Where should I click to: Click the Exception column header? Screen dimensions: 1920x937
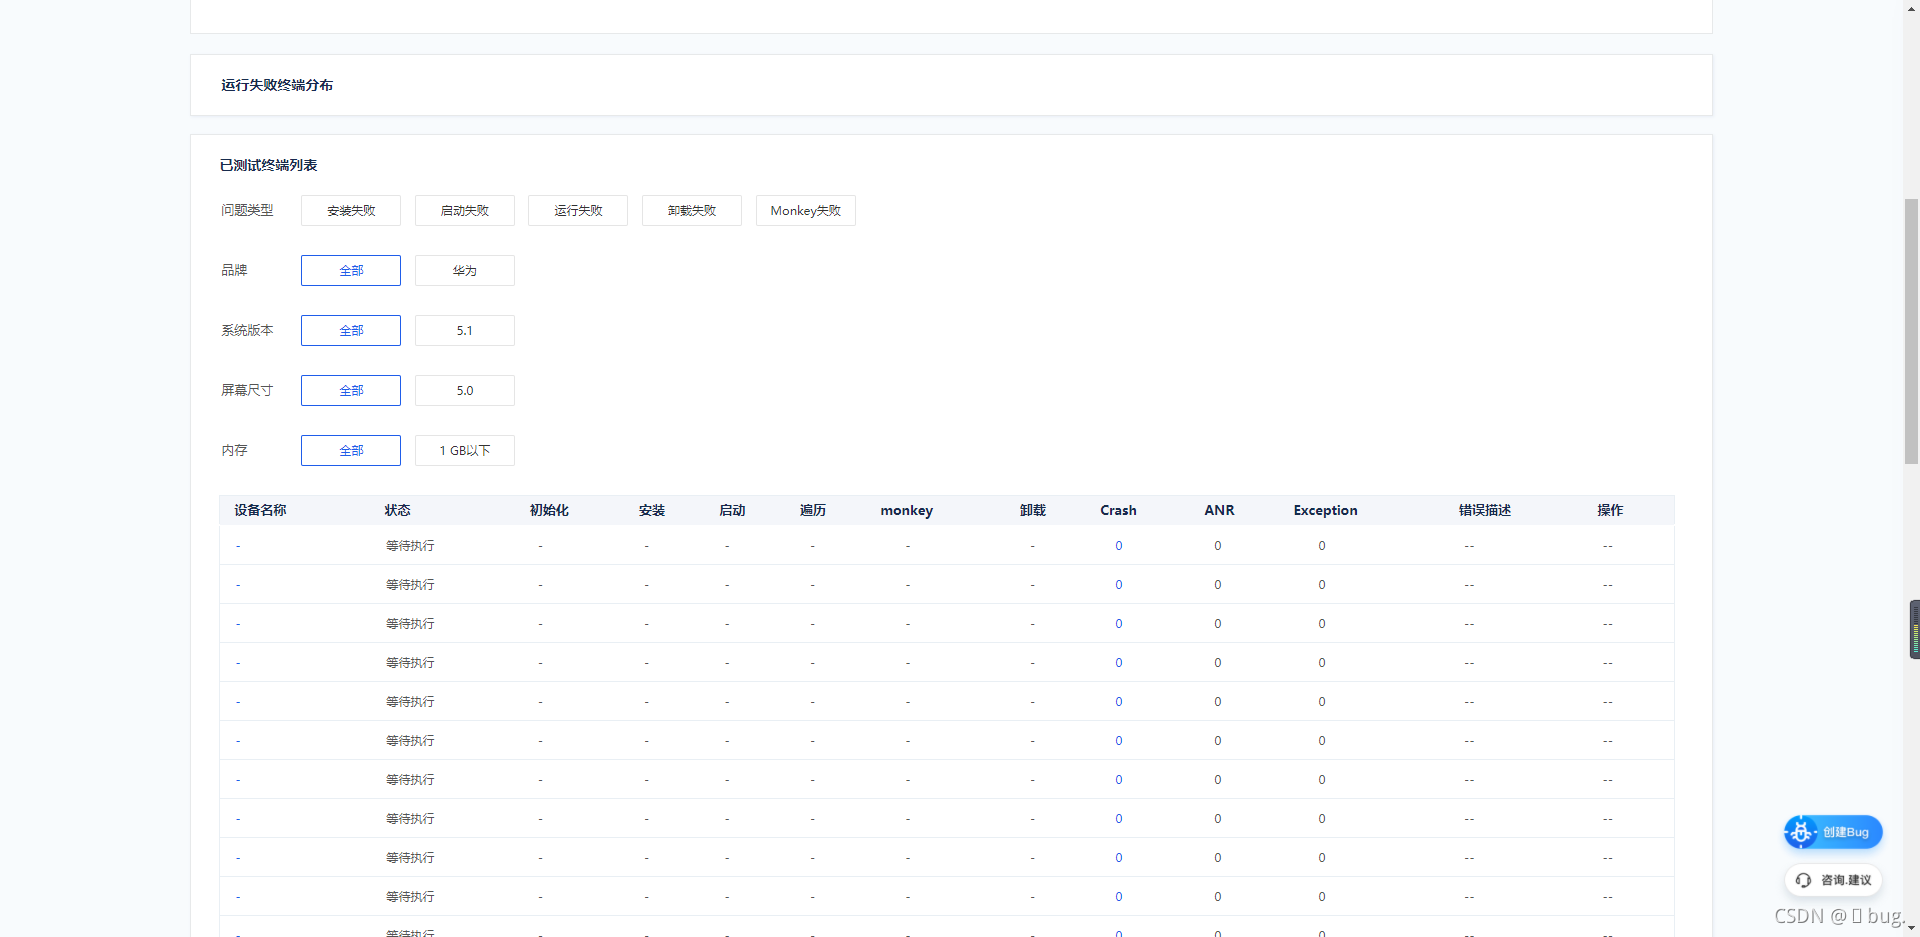(1325, 510)
